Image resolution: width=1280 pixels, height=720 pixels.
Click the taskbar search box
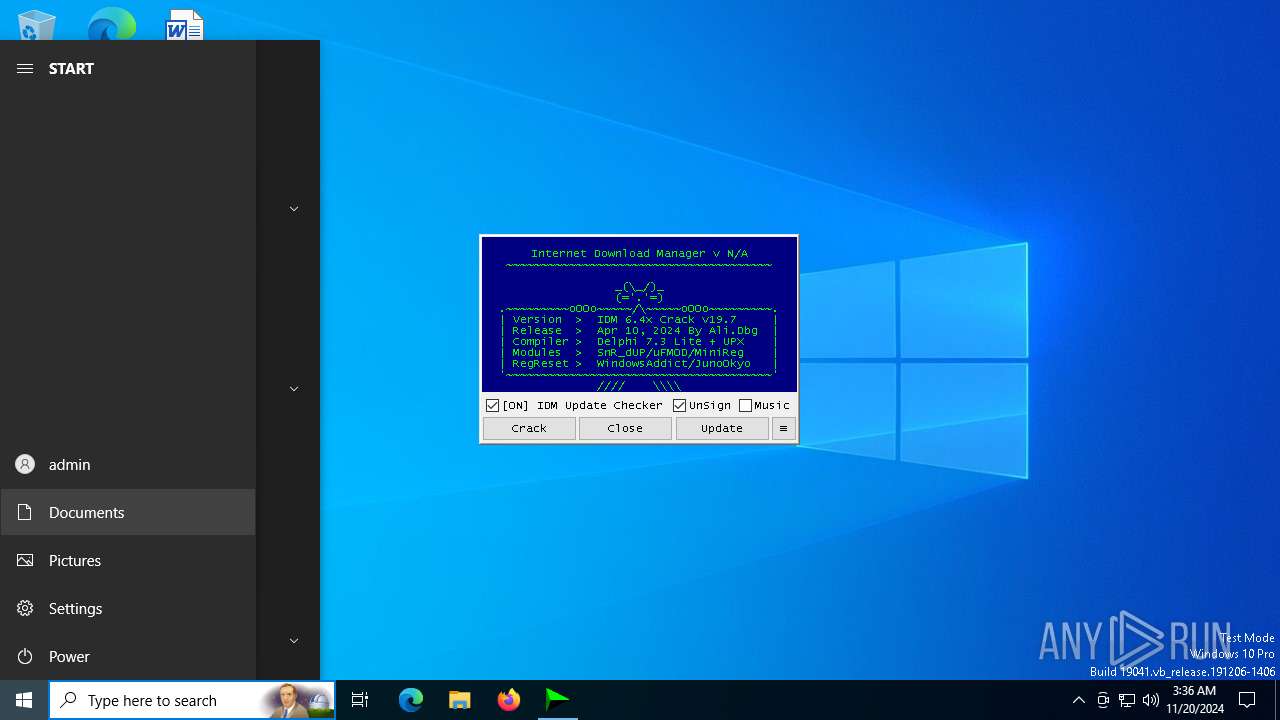[192, 700]
